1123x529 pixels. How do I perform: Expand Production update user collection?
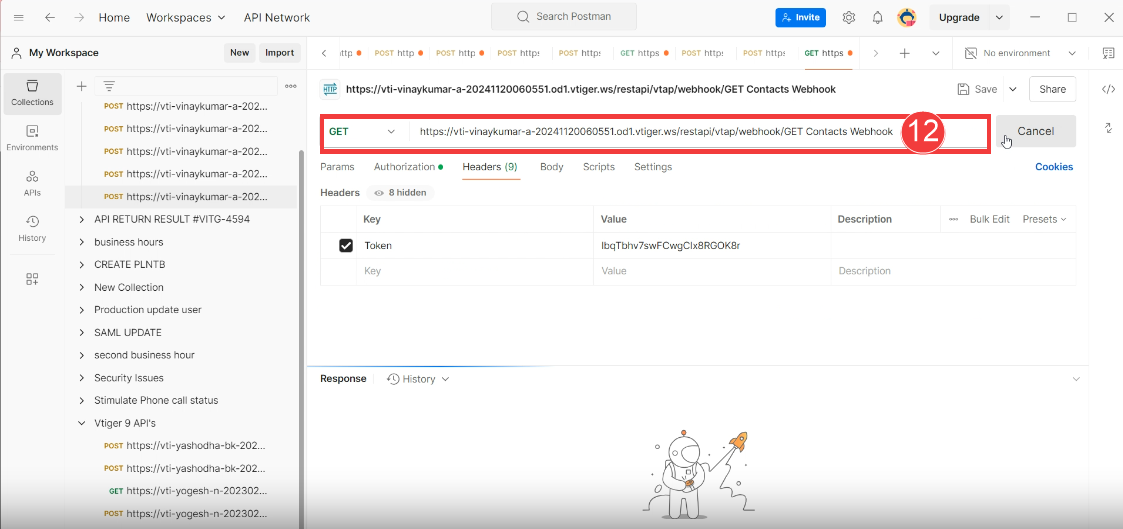(x=82, y=310)
